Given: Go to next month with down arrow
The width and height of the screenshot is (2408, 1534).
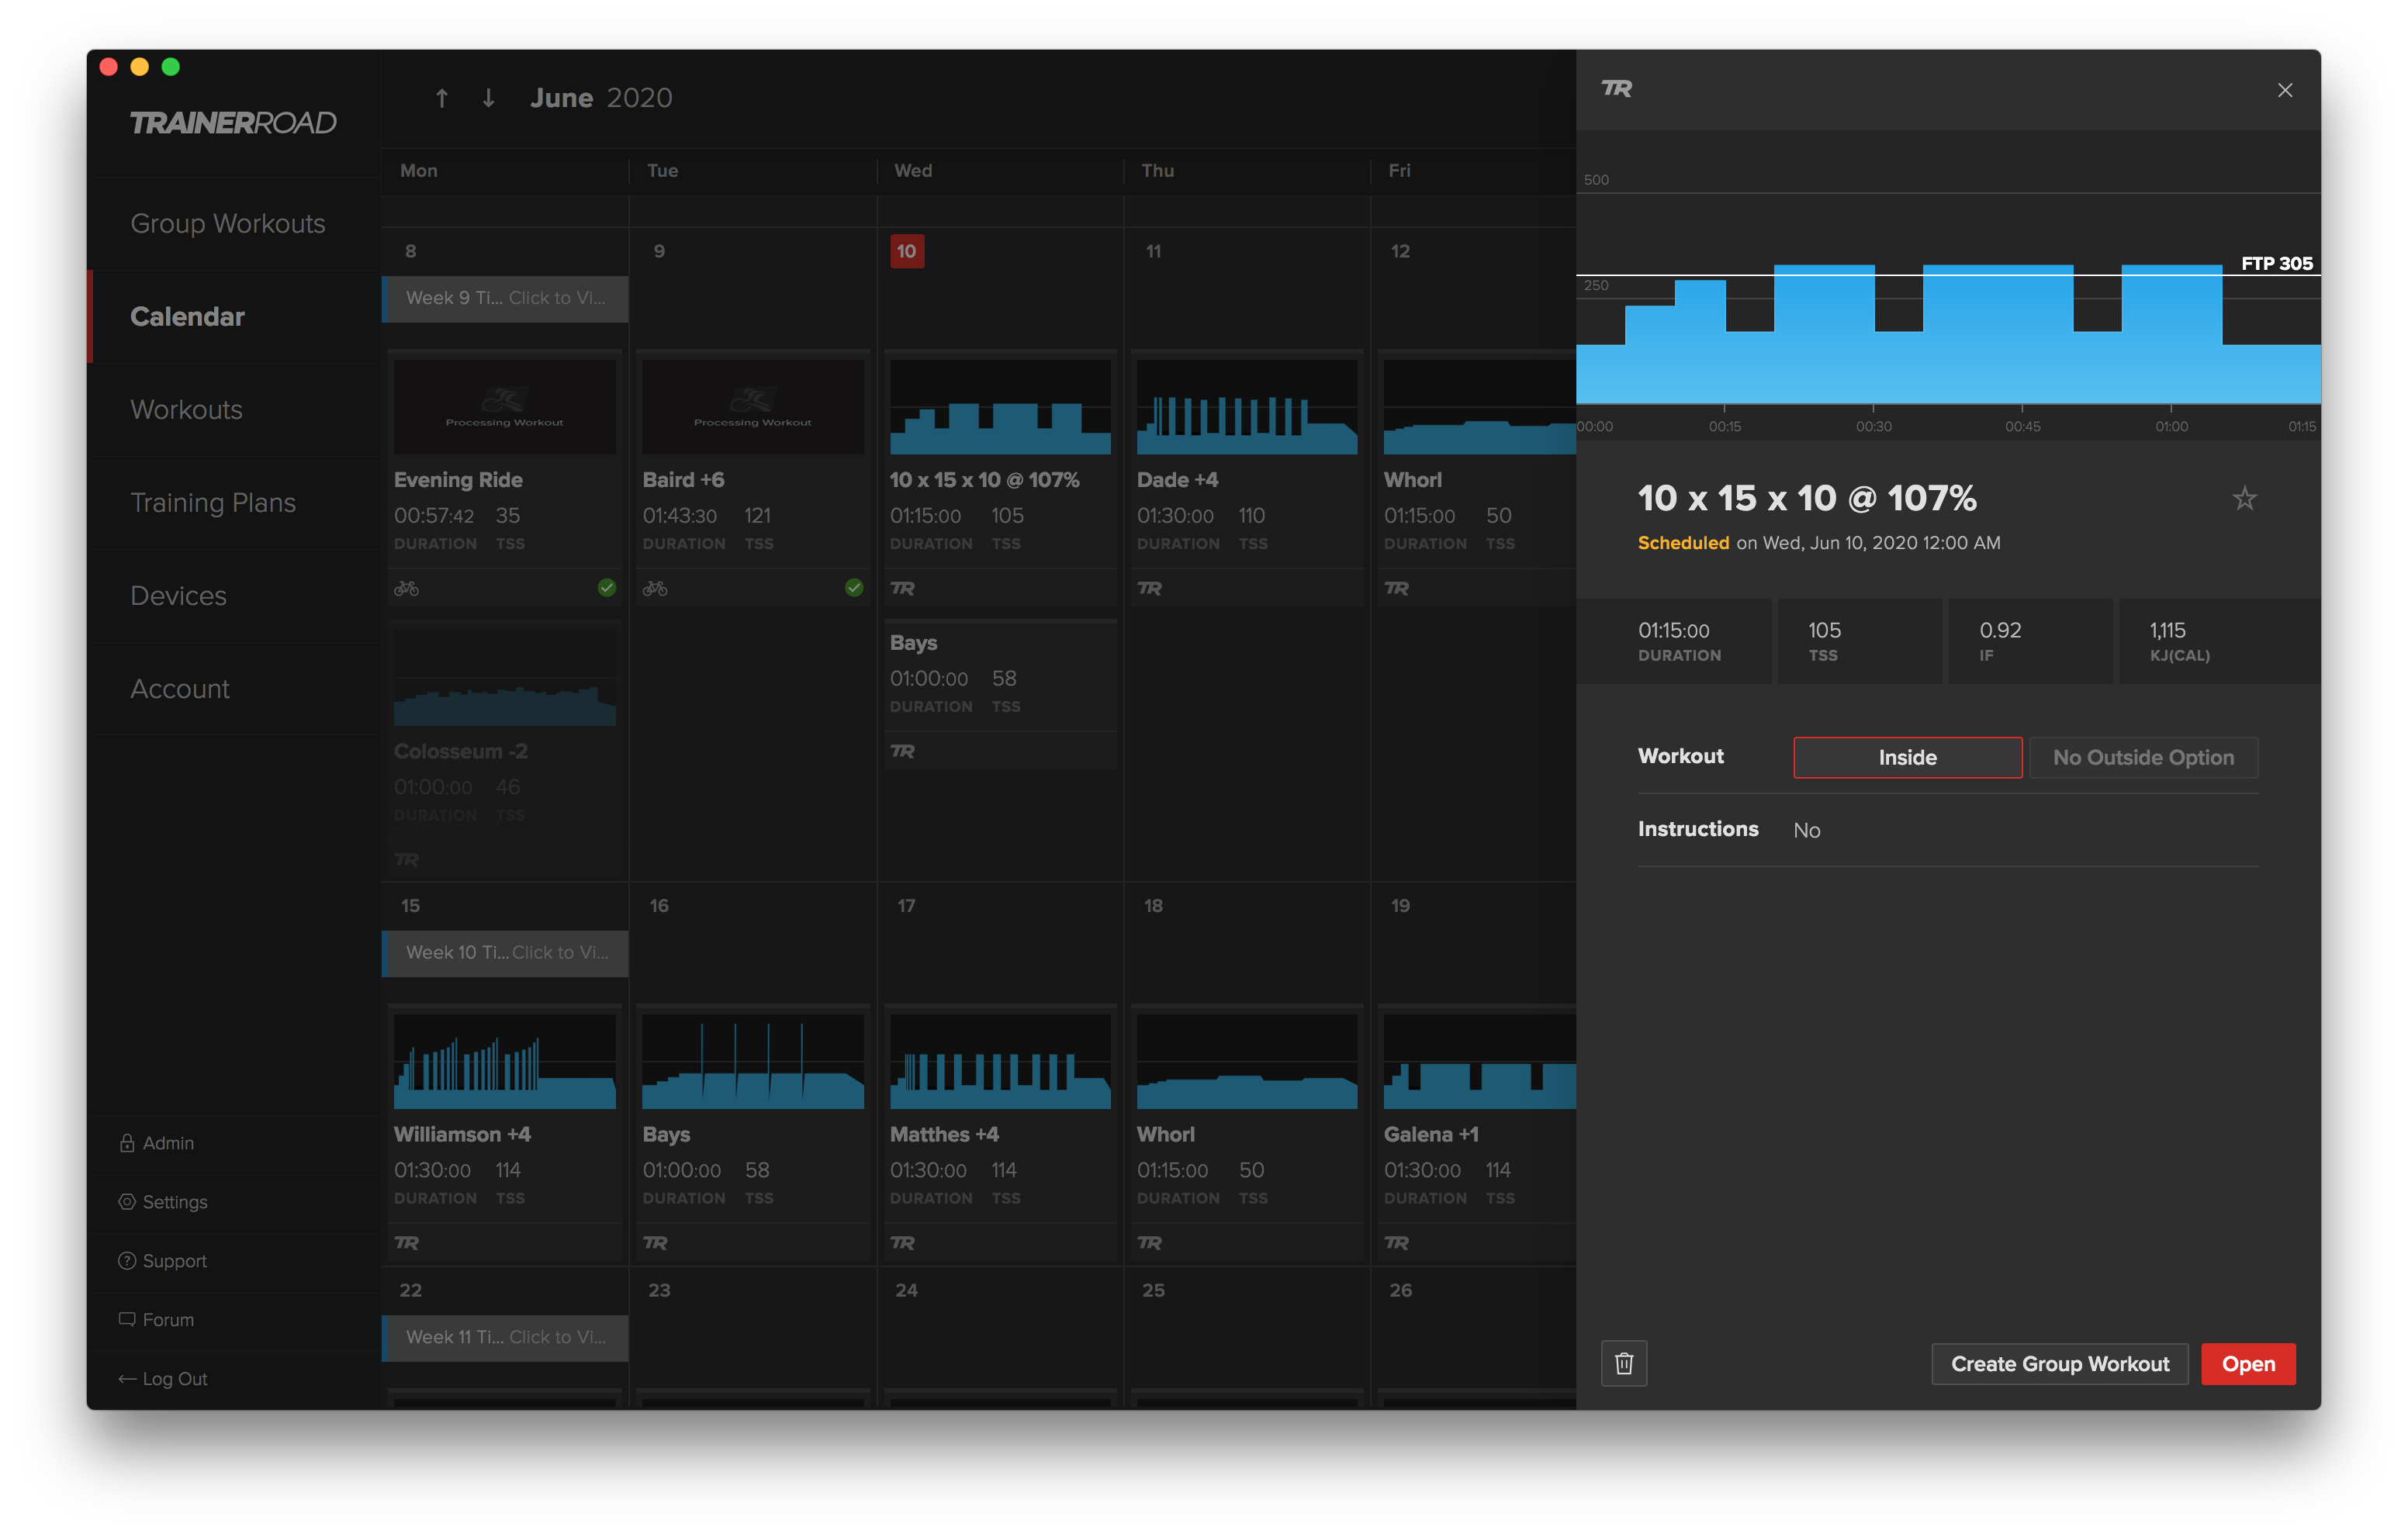Looking at the screenshot, I should pos(488,98).
